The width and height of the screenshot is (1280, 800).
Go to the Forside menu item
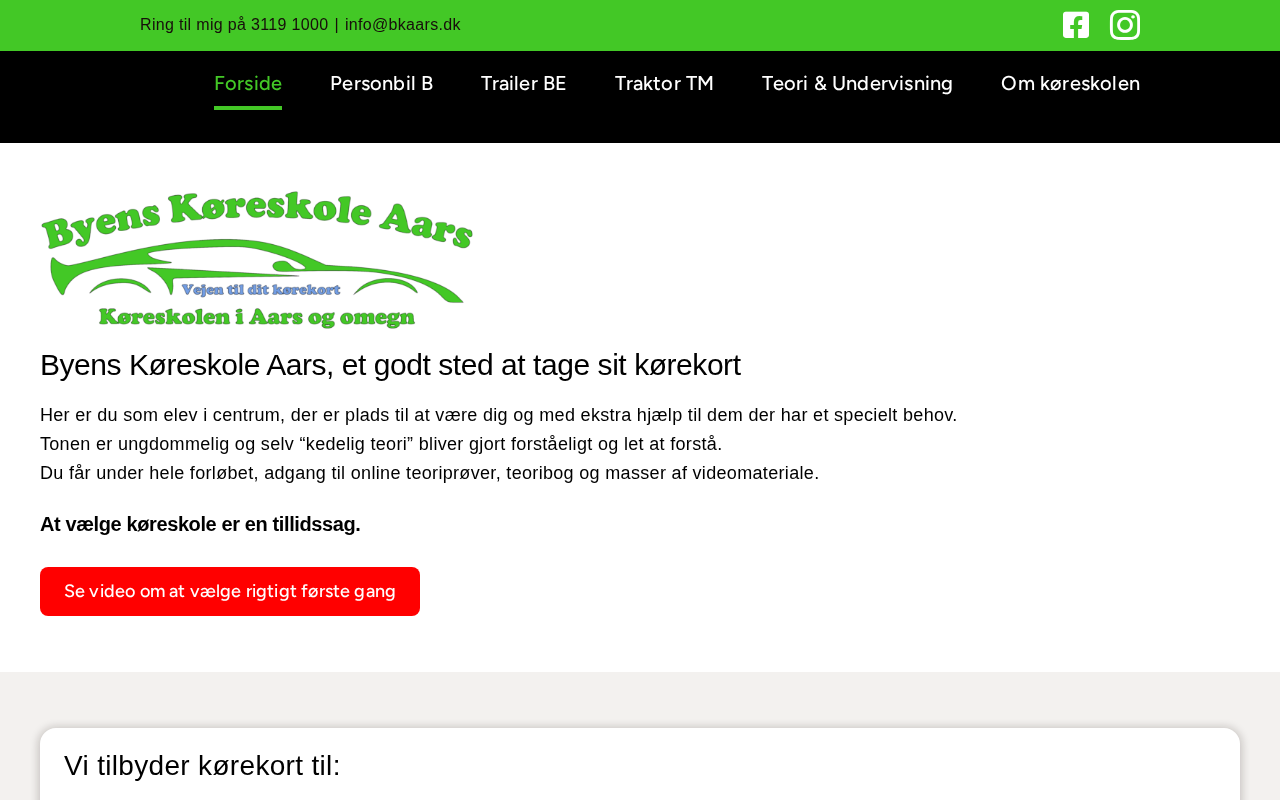click(x=248, y=83)
